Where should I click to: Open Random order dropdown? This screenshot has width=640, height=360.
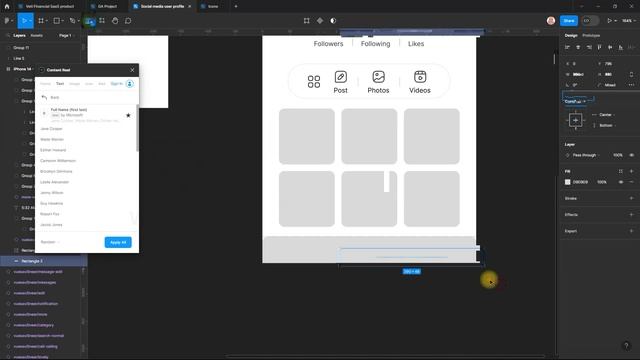point(50,242)
